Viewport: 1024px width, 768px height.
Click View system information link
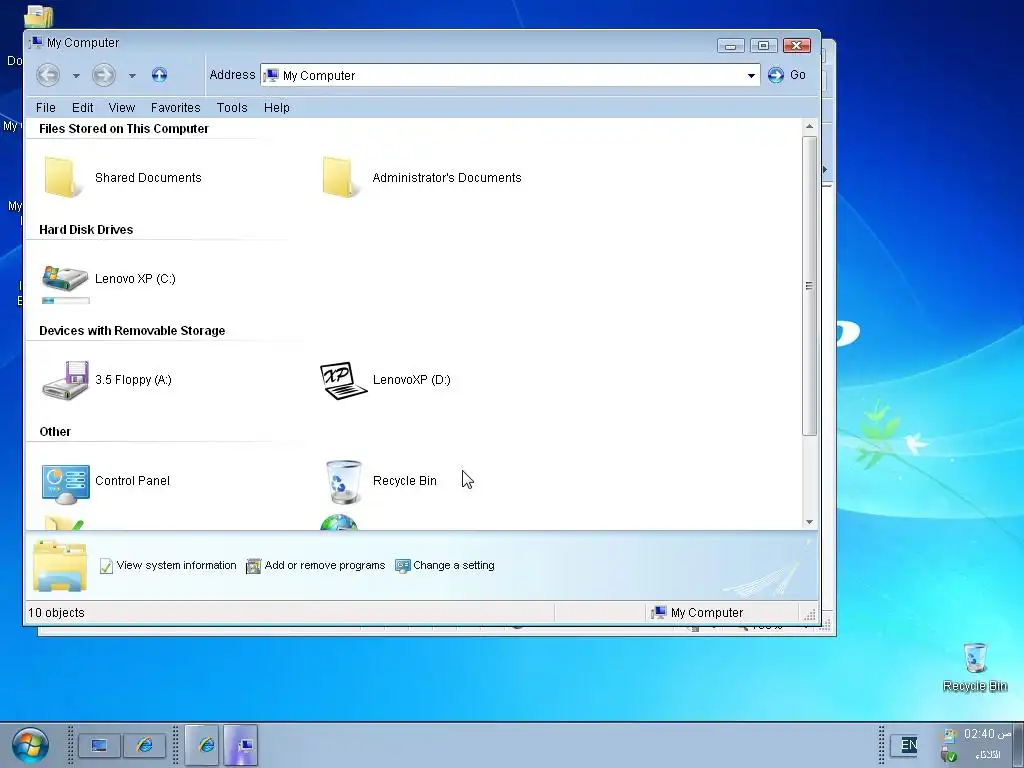176,566
